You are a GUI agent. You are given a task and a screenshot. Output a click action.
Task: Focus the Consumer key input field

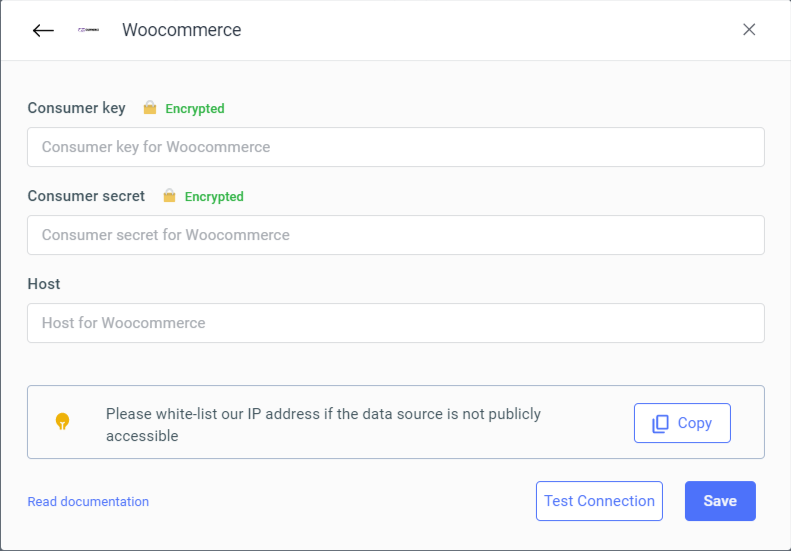pos(395,147)
